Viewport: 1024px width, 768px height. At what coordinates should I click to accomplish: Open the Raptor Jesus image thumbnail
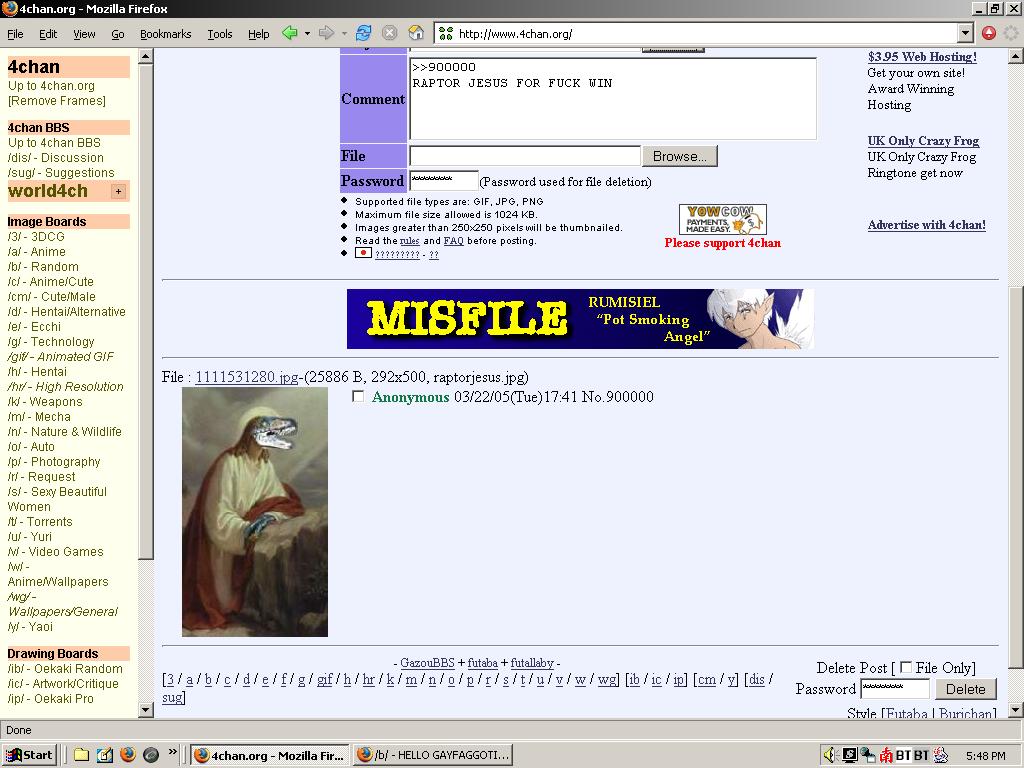pyautogui.click(x=255, y=512)
